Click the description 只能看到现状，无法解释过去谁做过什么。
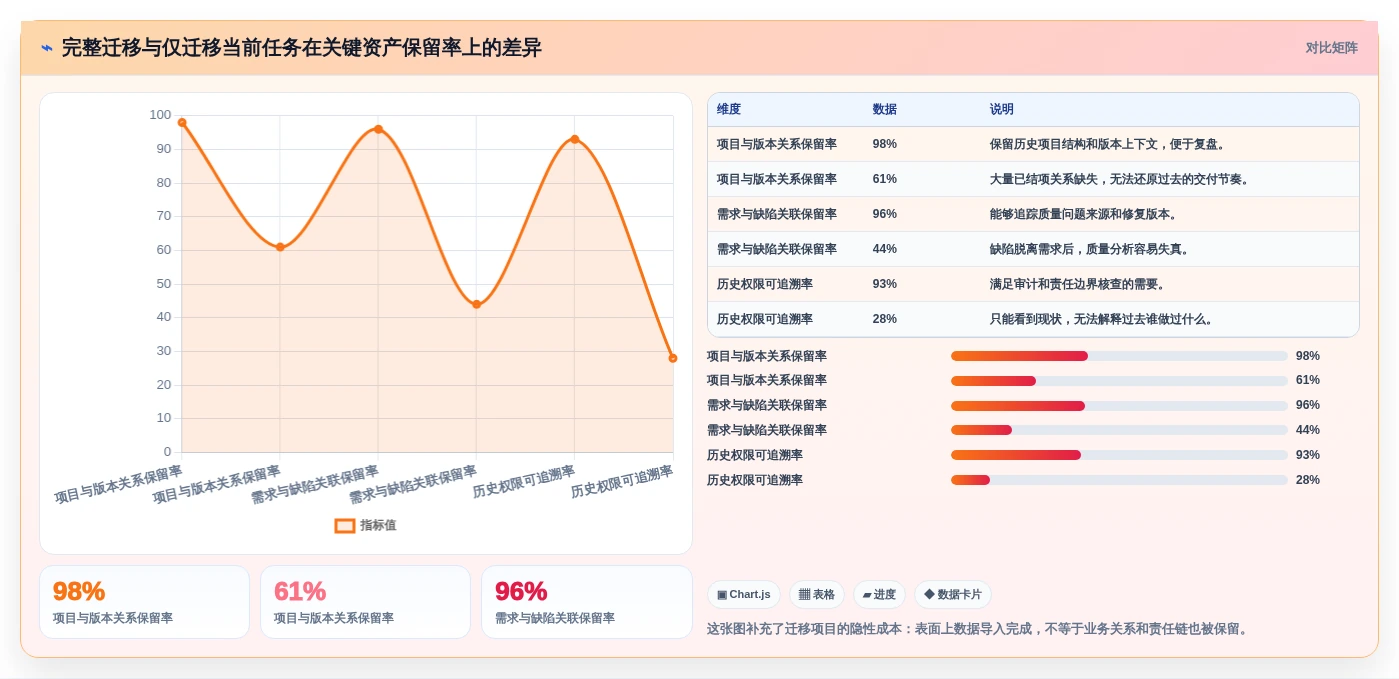Screen dimensions: 1399x679 [x=1102, y=319]
